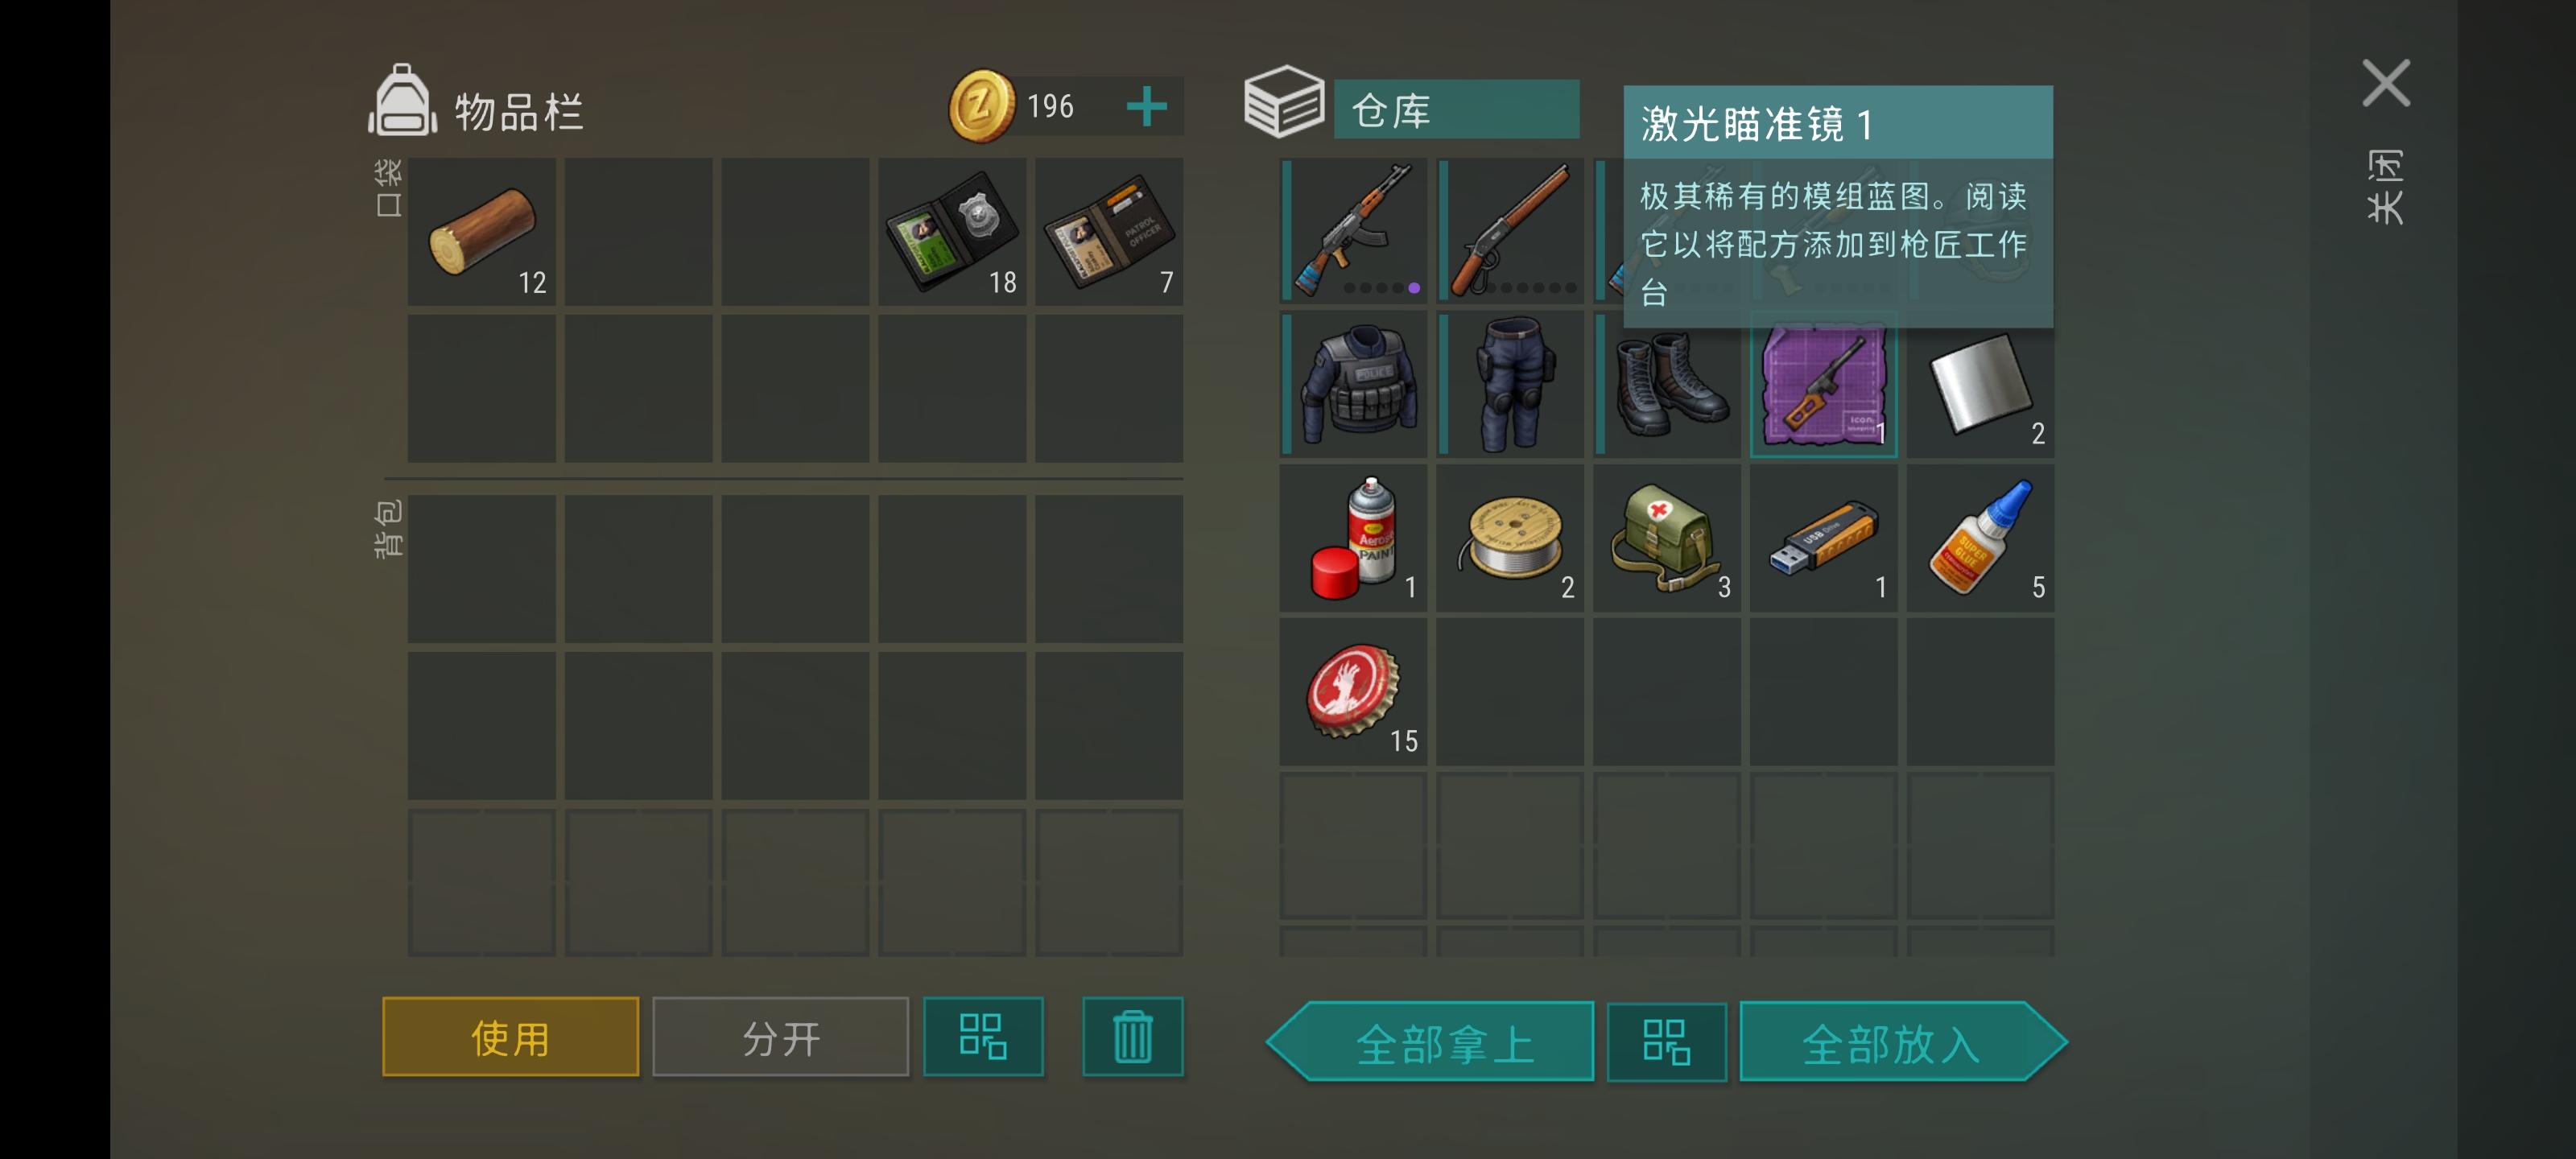2576x1159 pixels.
Task: Click the trash can delete button
Action: pyautogui.click(x=1132, y=1037)
